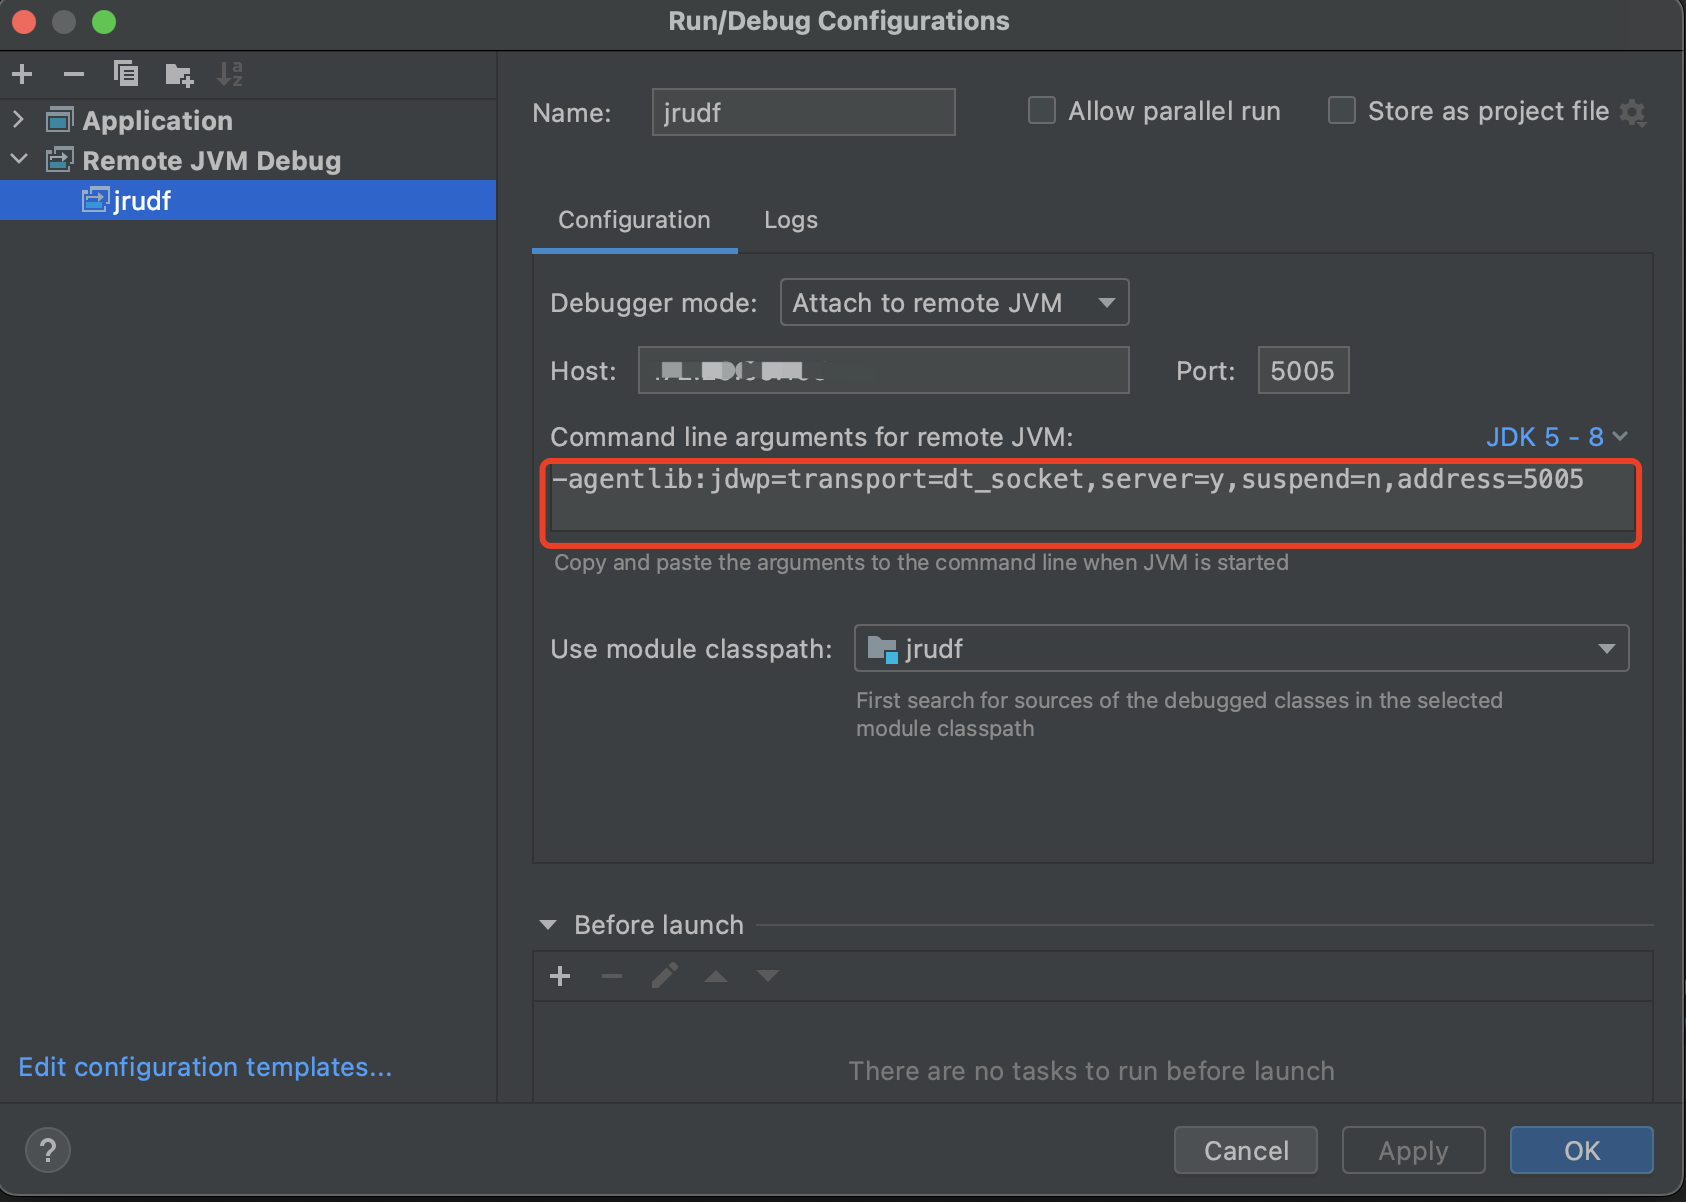Click the Add New Configuration plus icon
The width and height of the screenshot is (1686, 1202).
[22, 74]
